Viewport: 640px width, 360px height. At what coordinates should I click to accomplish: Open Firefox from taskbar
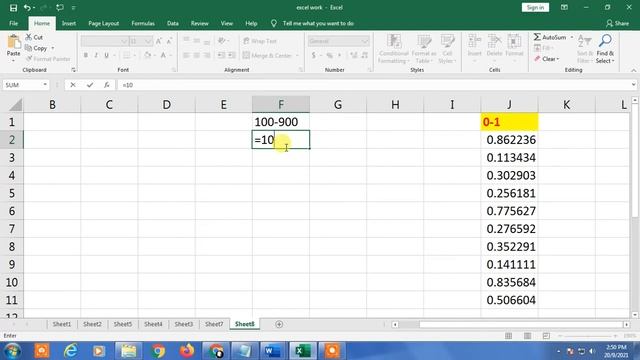pos(187,351)
